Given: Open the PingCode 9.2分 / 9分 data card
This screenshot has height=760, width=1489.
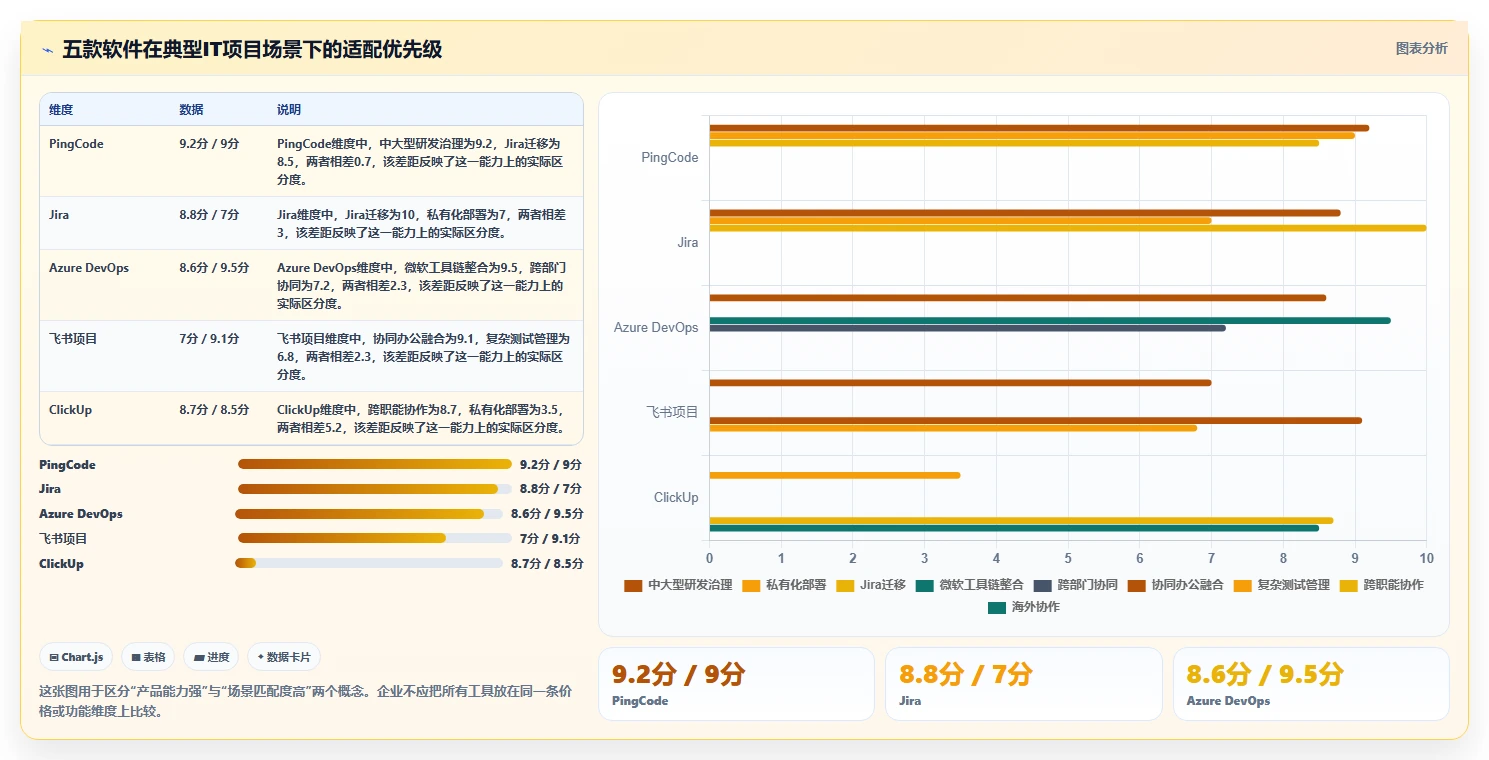Looking at the screenshot, I should click(x=736, y=684).
